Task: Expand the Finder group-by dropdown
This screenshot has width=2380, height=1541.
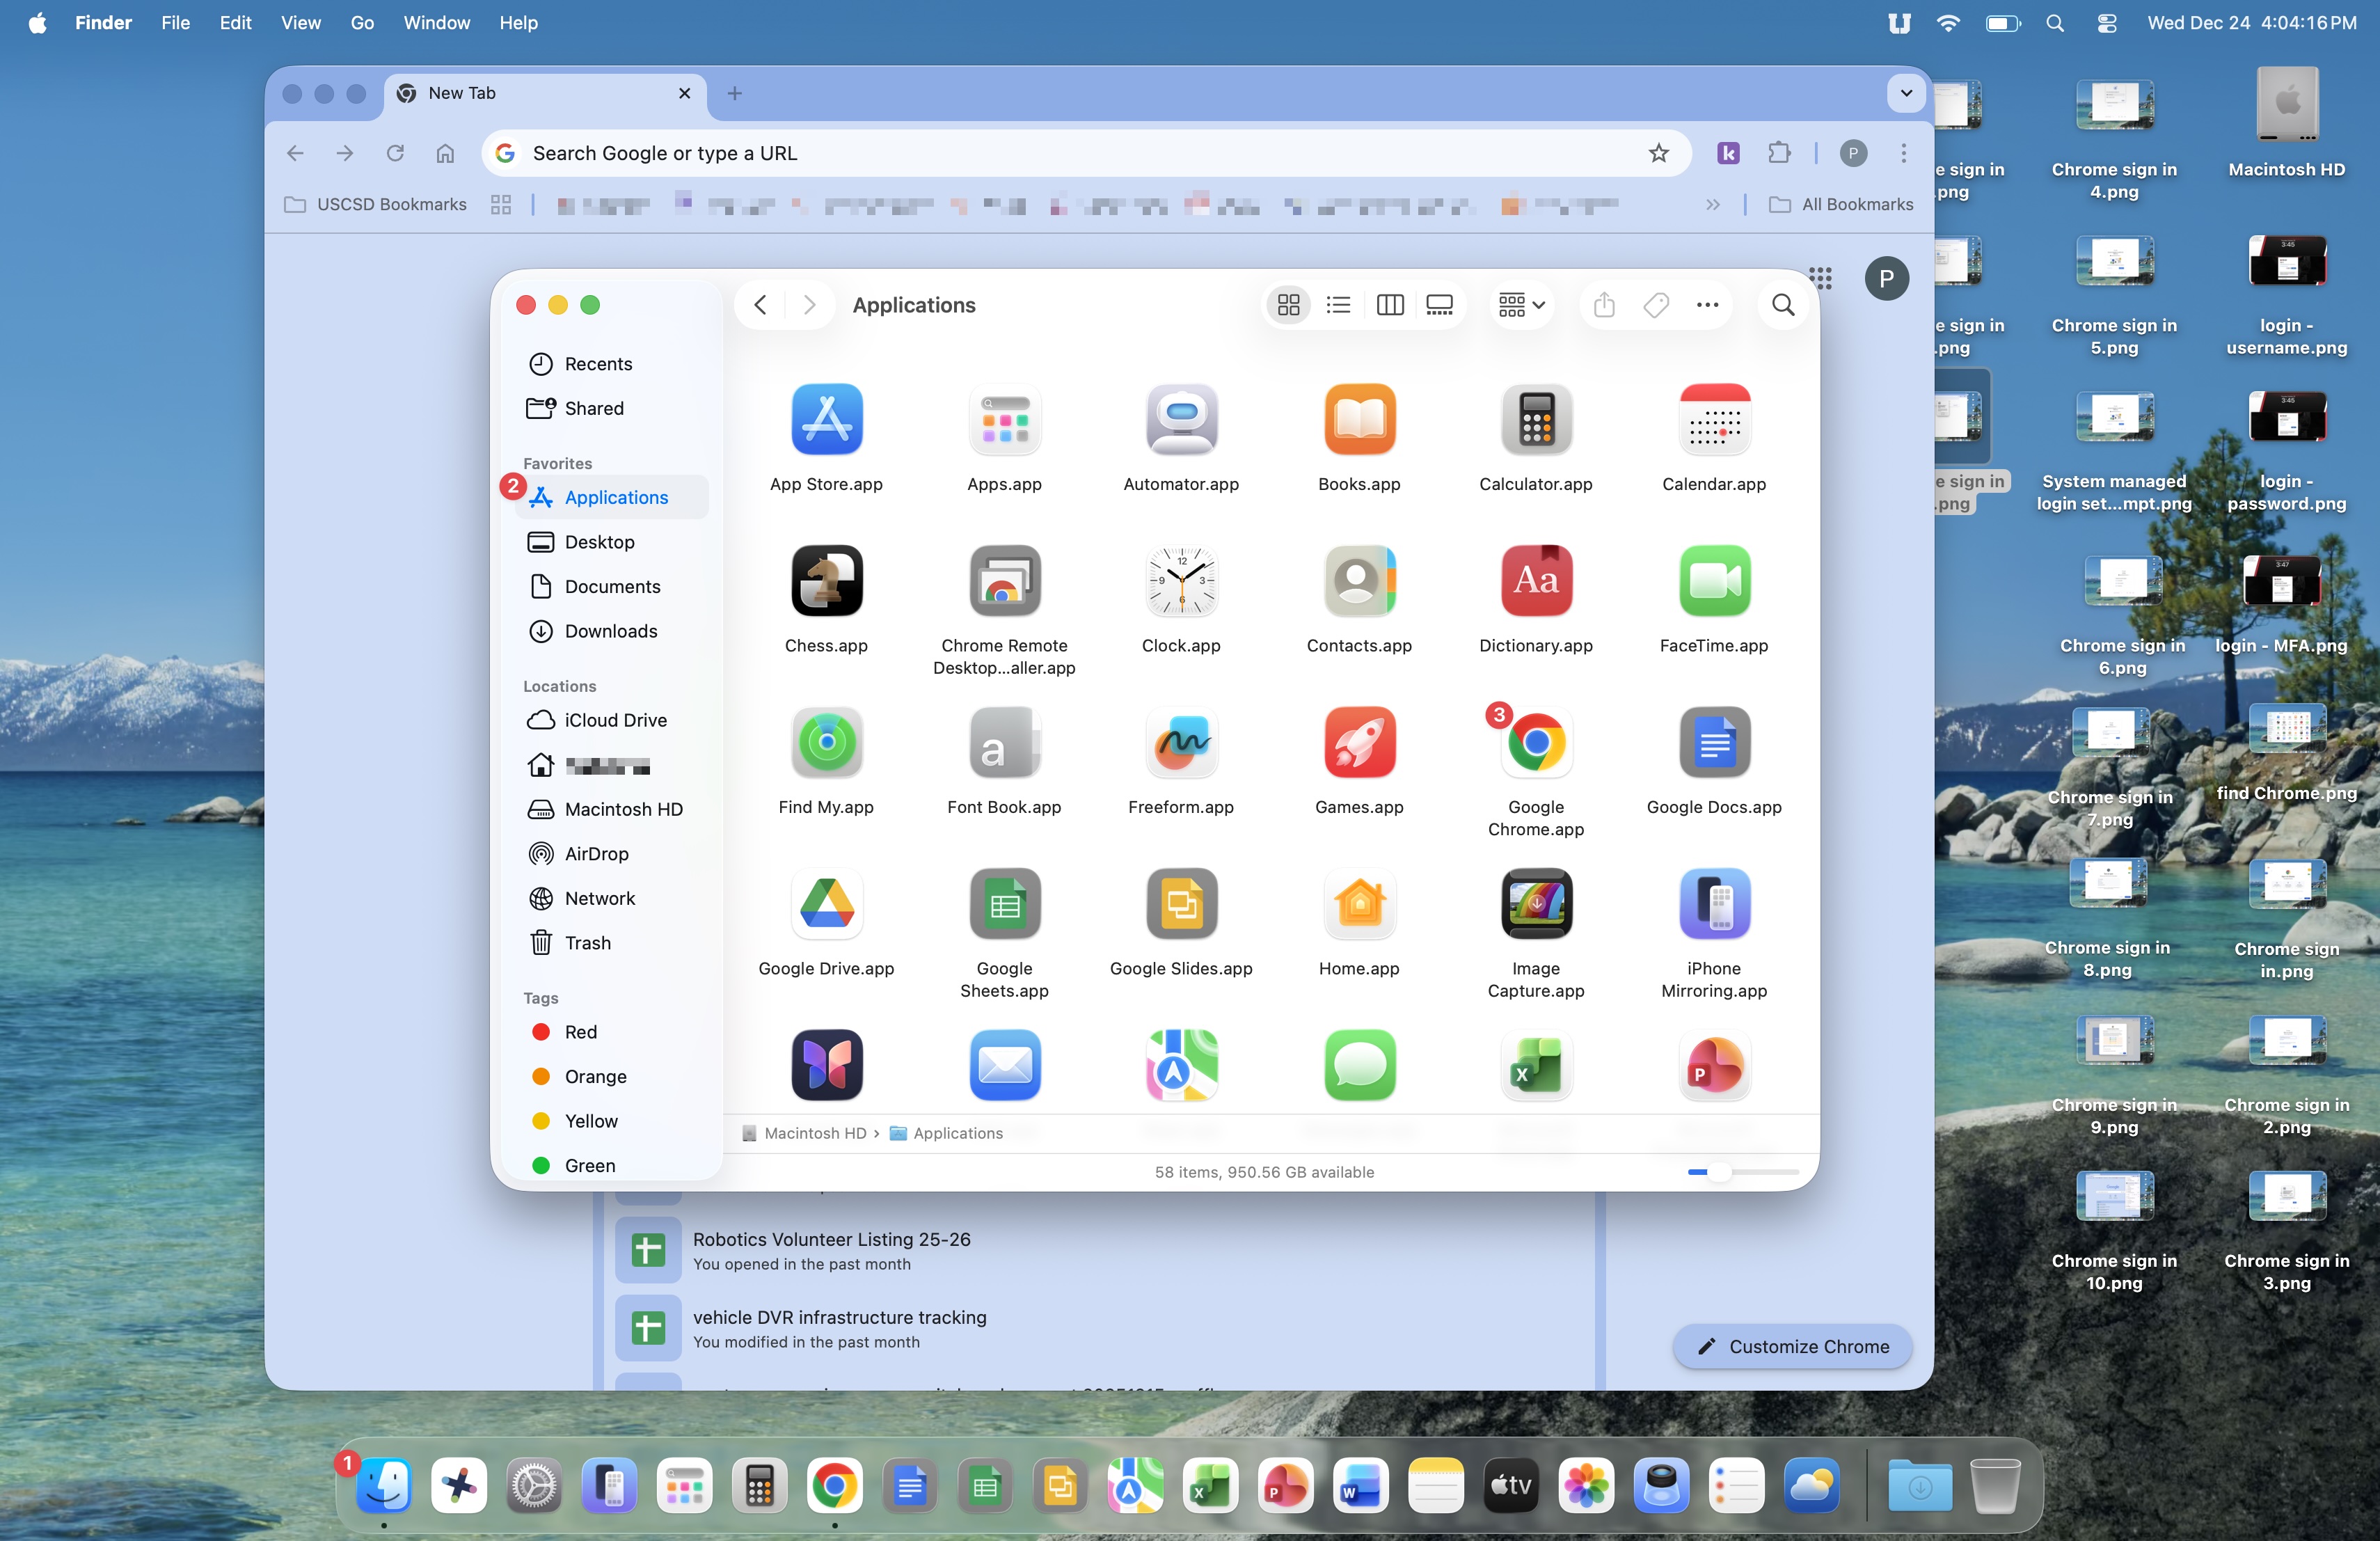Action: point(1521,305)
